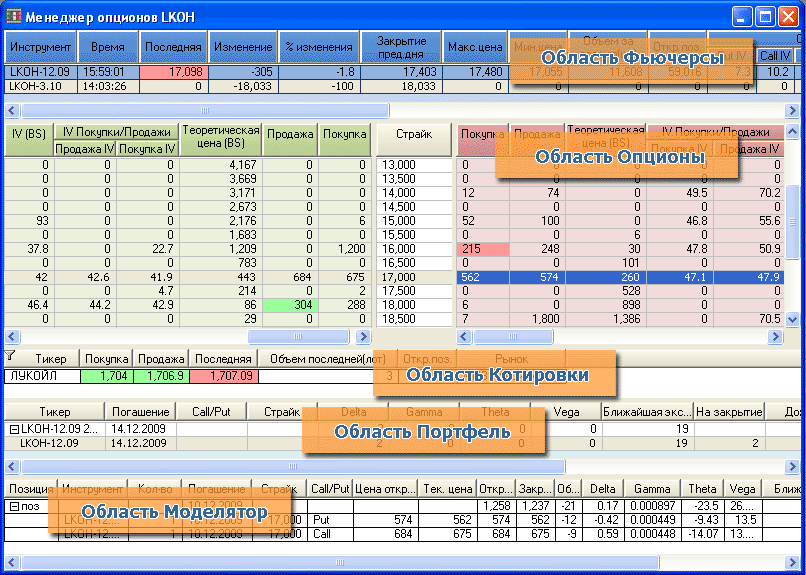Click the 15,000 strike cell
The height and width of the screenshot is (575, 806).
[x=414, y=221]
